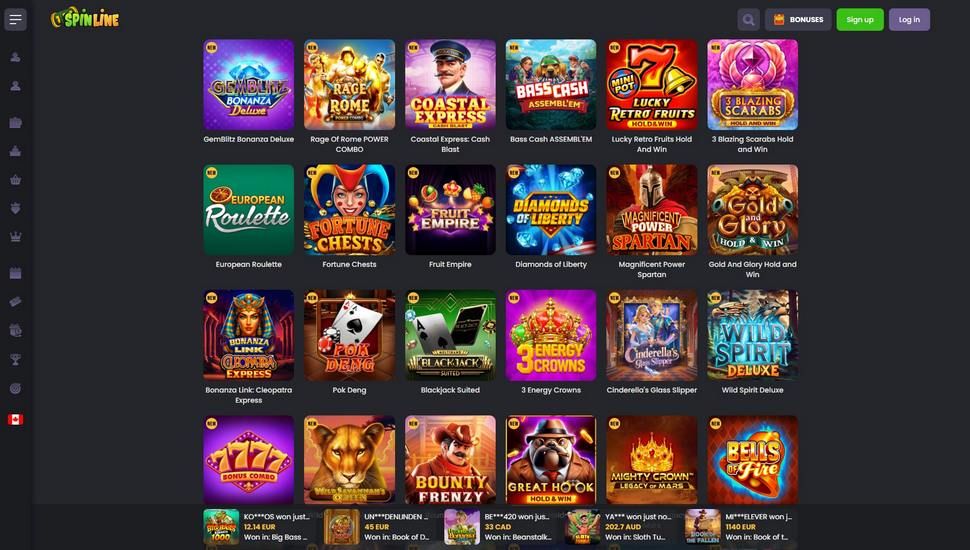The image size is (970, 550).
Task: Open the calendar icon in the sidebar
Action: point(15,273)
